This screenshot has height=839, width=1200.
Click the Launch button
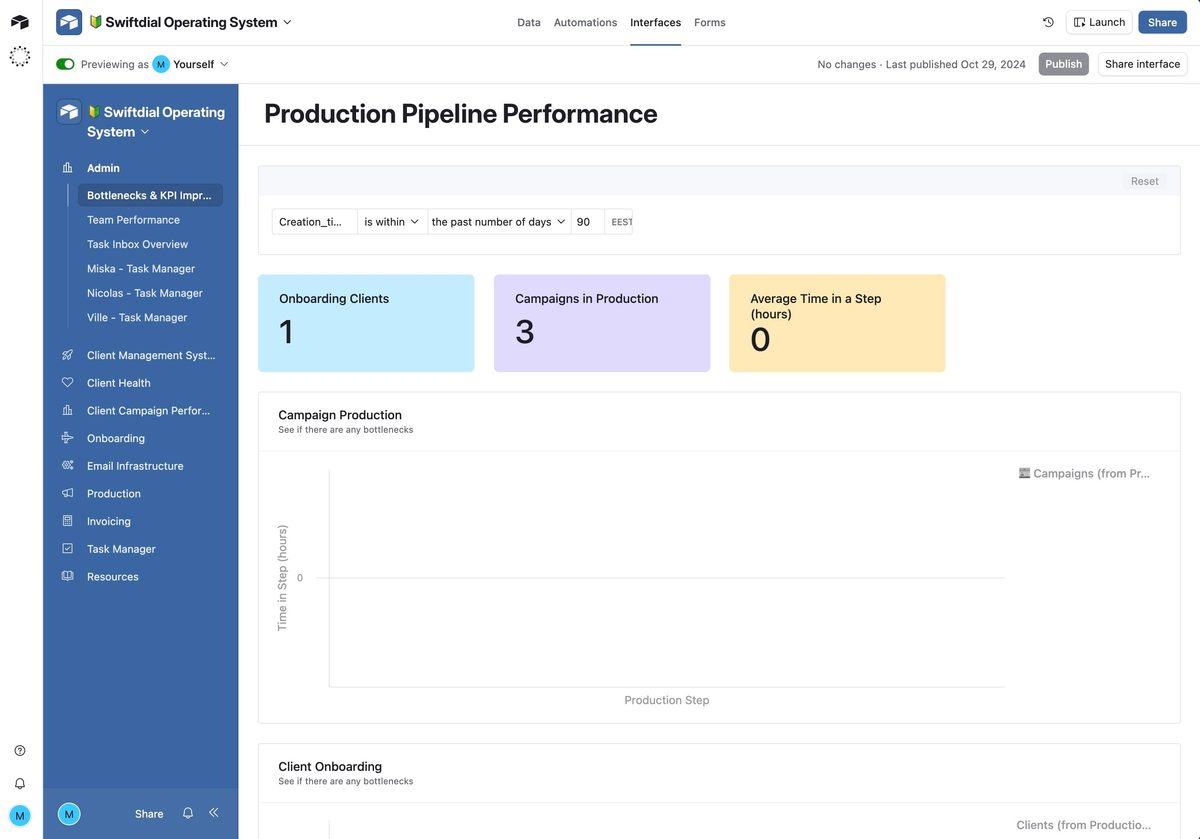[1099, 22]
